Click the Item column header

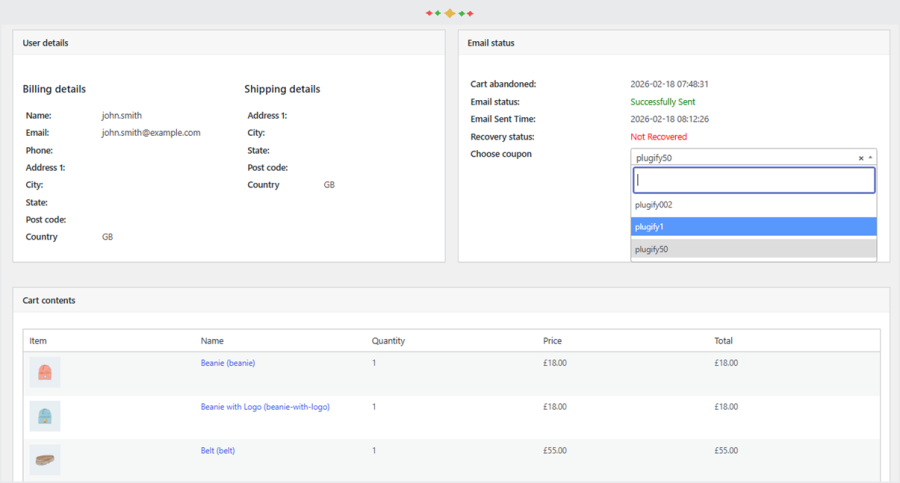pyautogui.click(x=38, y=341)
